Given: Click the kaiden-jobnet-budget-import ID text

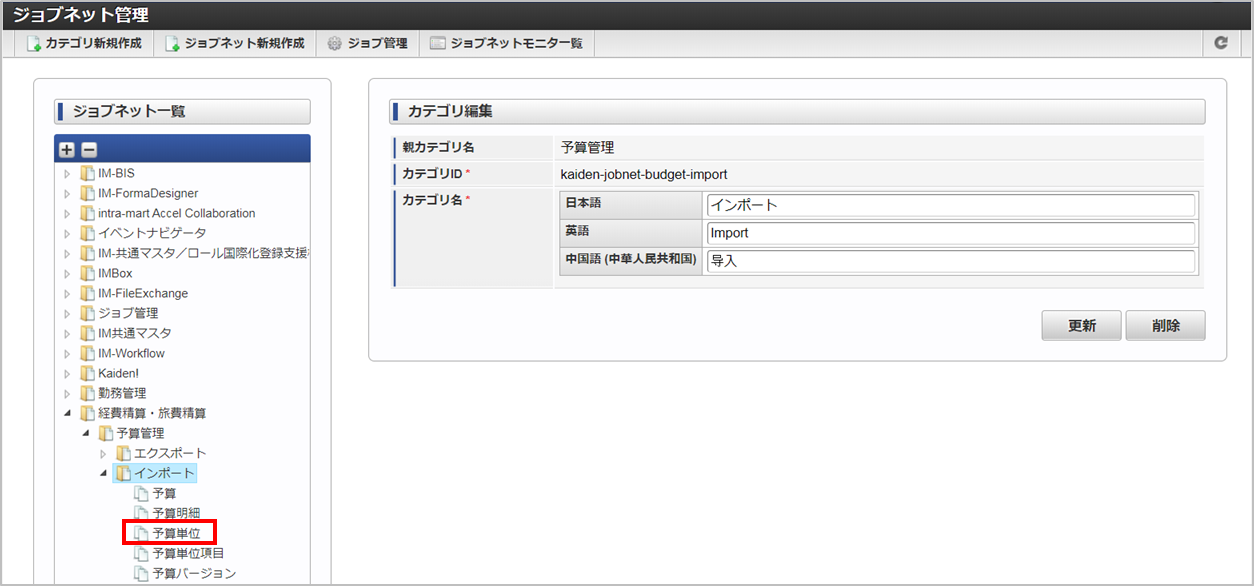Looking at the screenshot, I should (x=644, y=174).
